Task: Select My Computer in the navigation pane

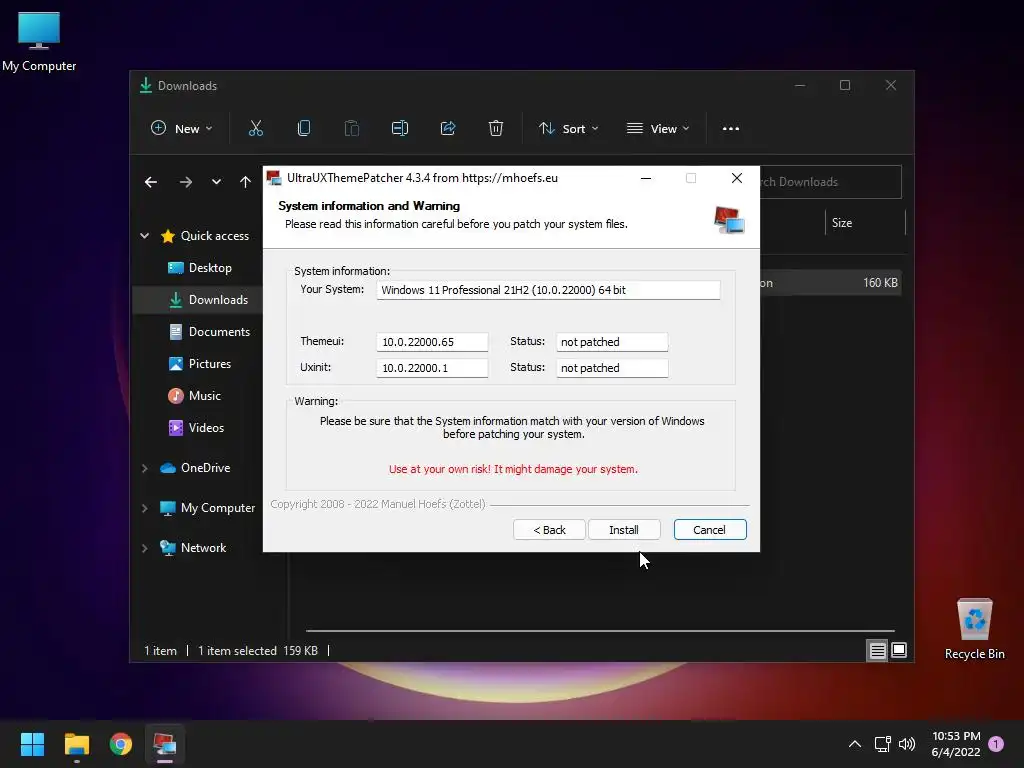Action: pos(208,507)
